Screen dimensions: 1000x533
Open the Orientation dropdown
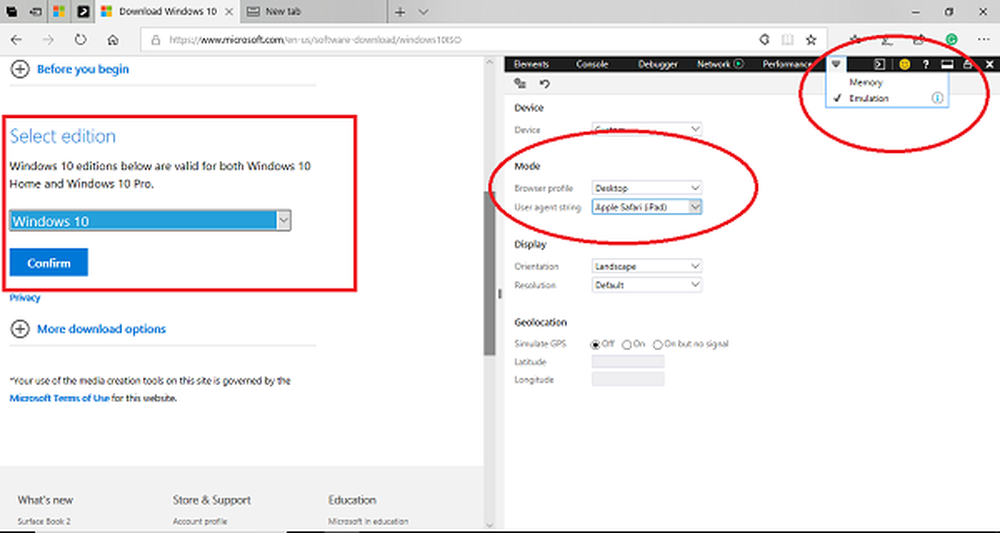(x=647, y=266)
